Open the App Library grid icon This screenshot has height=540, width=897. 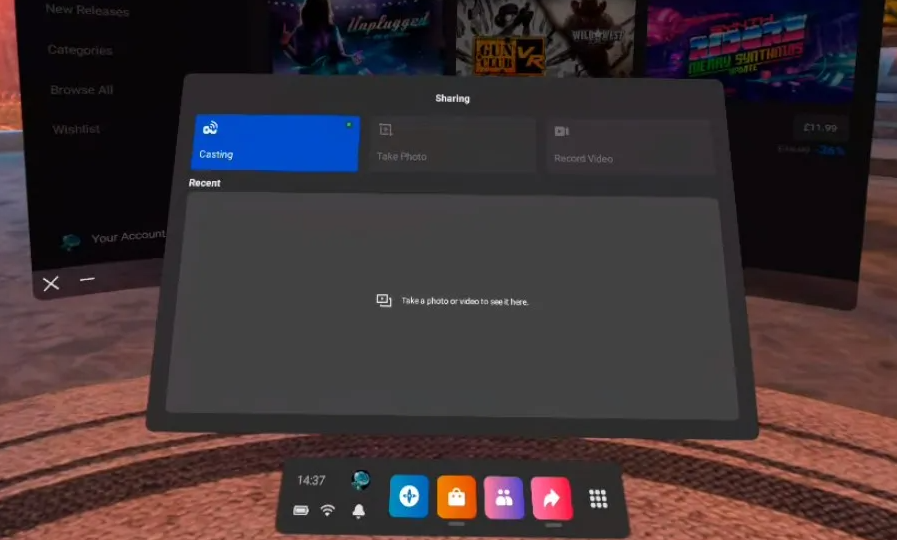(x=598, y=499)
